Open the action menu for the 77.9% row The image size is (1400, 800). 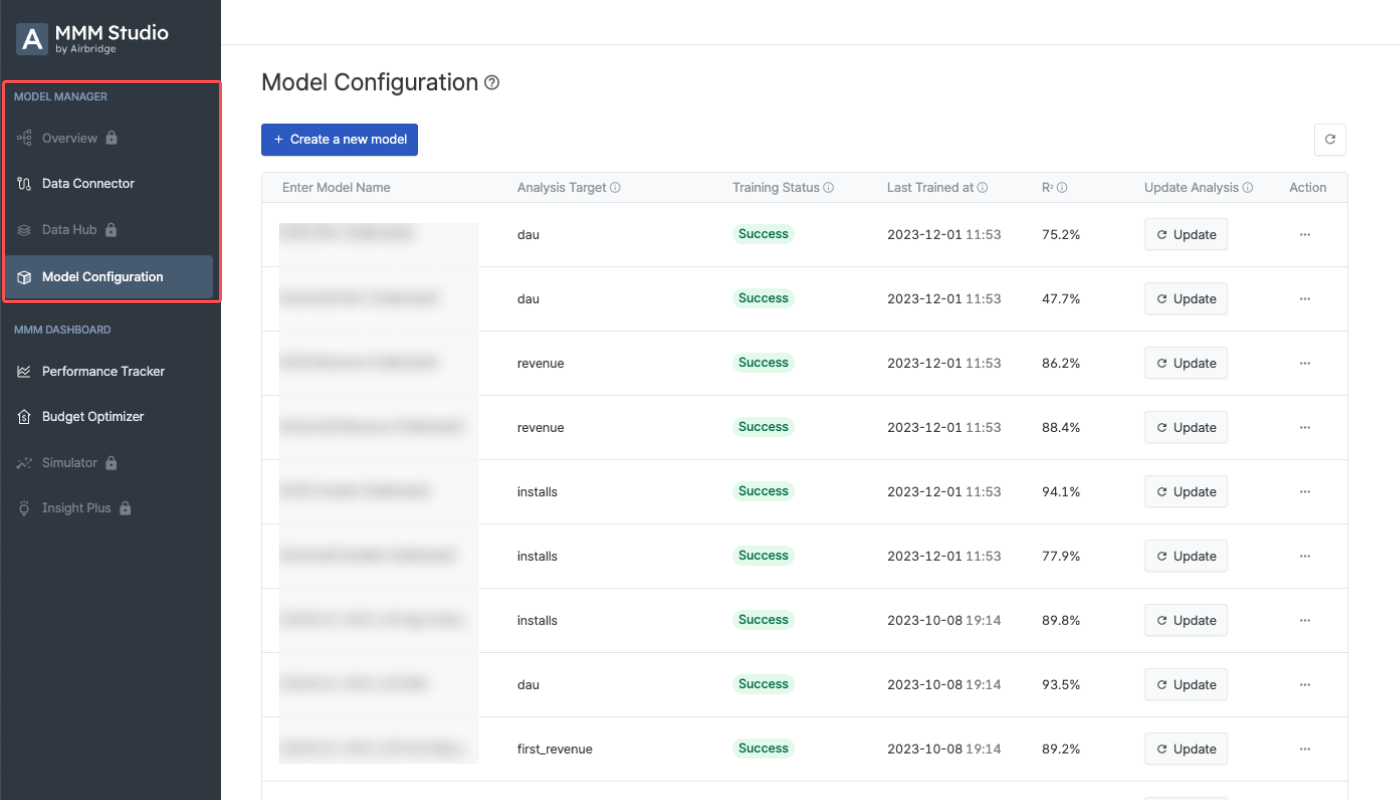(1305, 556)
